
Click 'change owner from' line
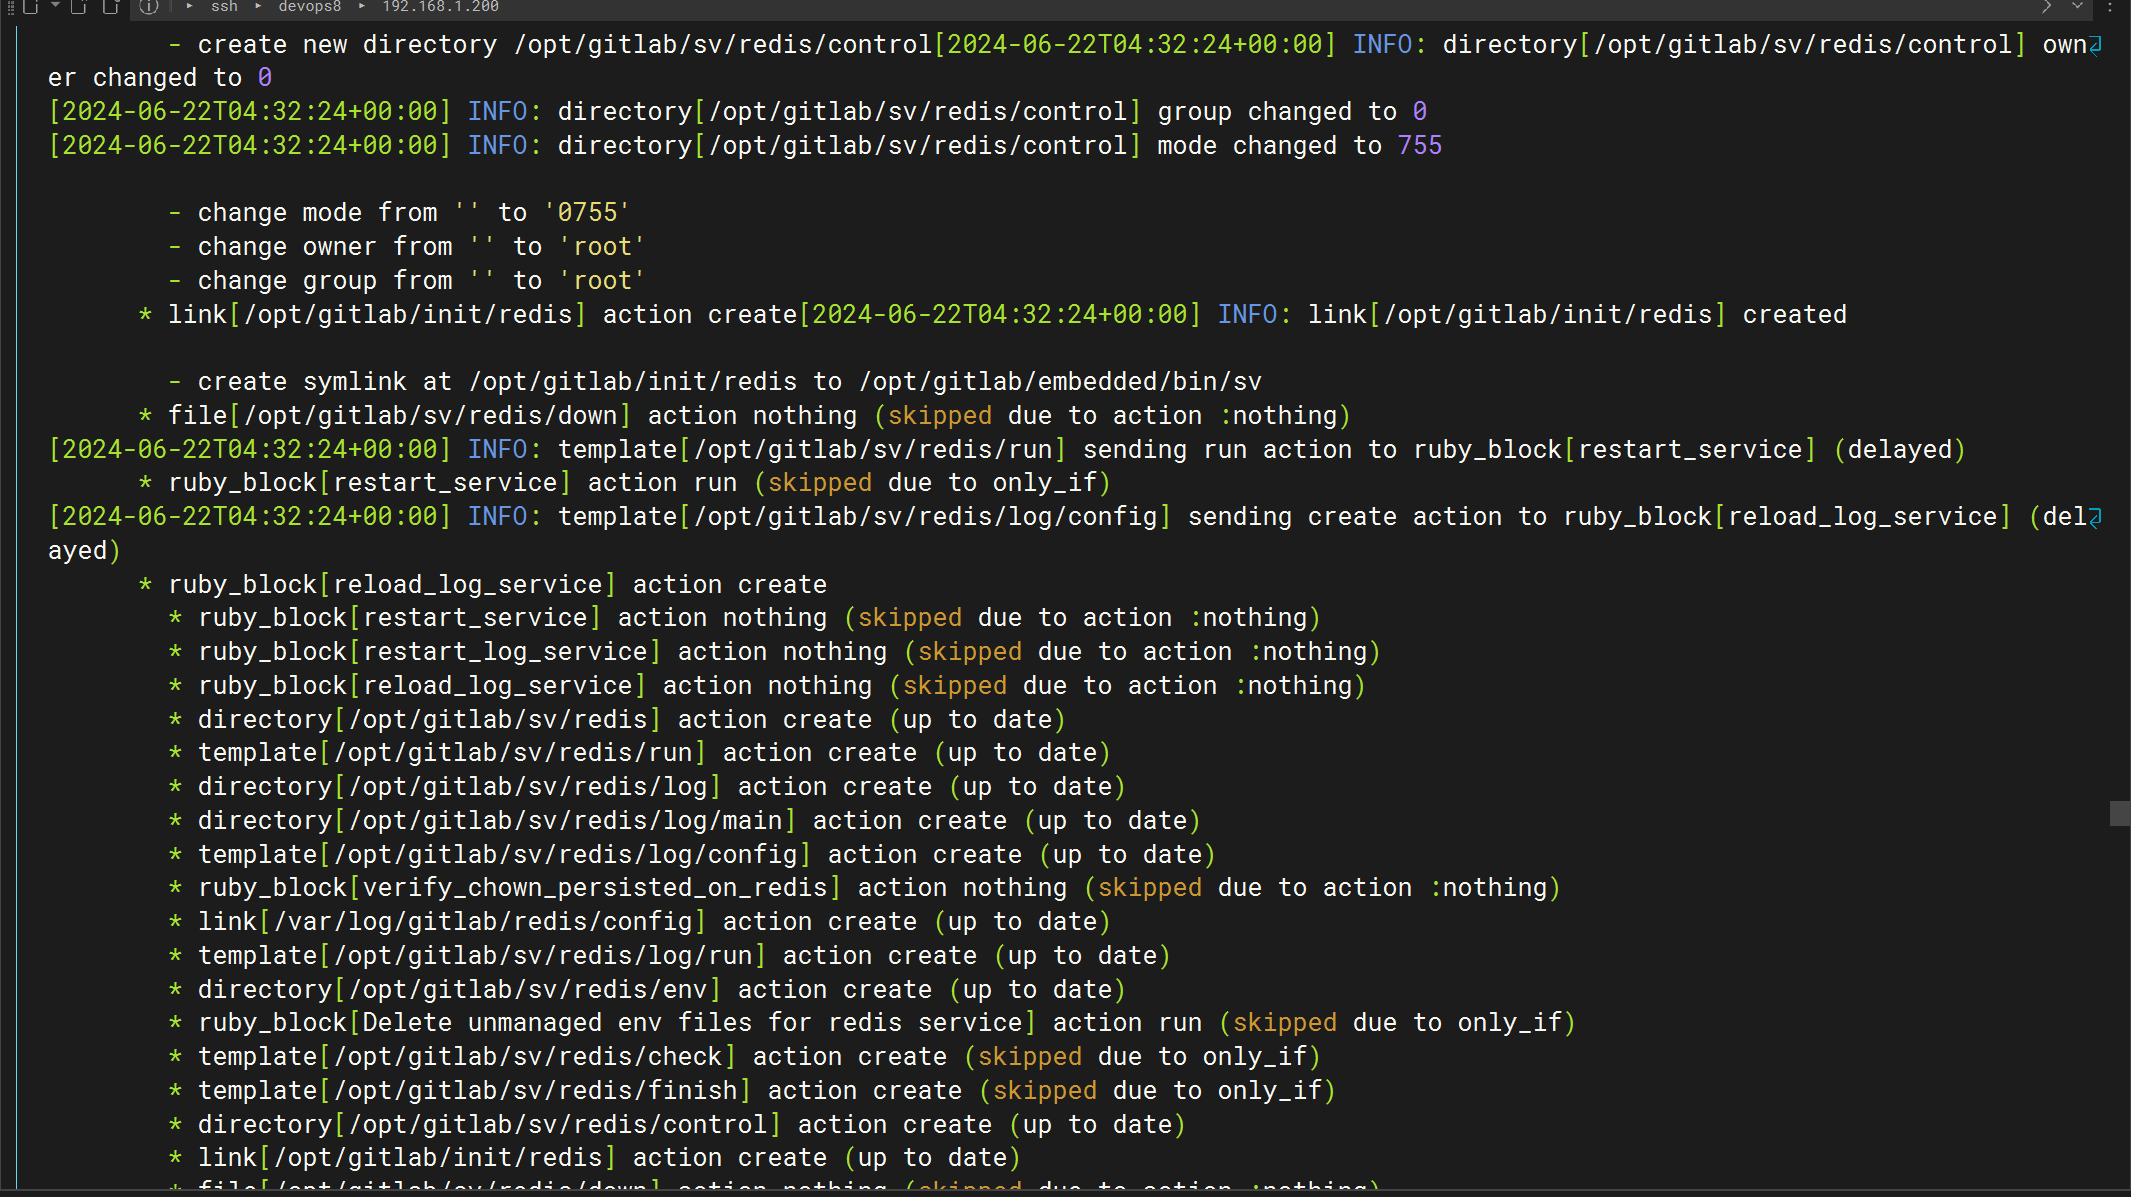[406, 247]
